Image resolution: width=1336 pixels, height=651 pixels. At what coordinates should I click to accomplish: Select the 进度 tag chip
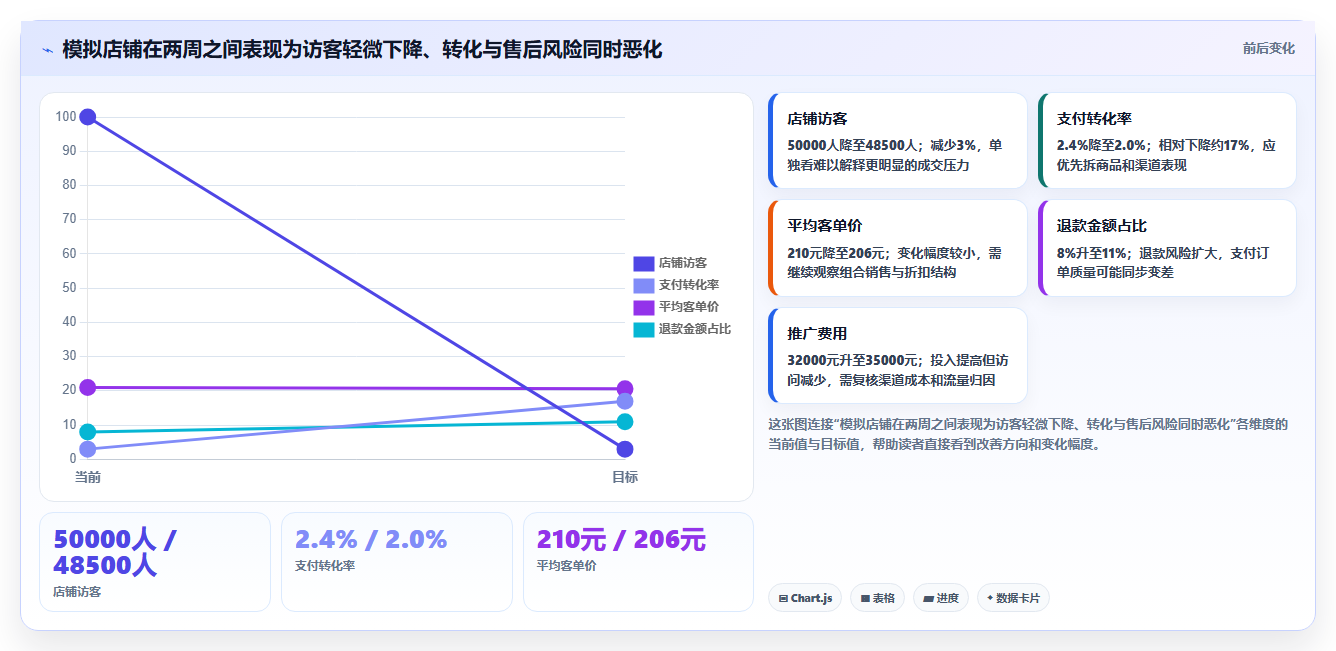tap(941, 598)
